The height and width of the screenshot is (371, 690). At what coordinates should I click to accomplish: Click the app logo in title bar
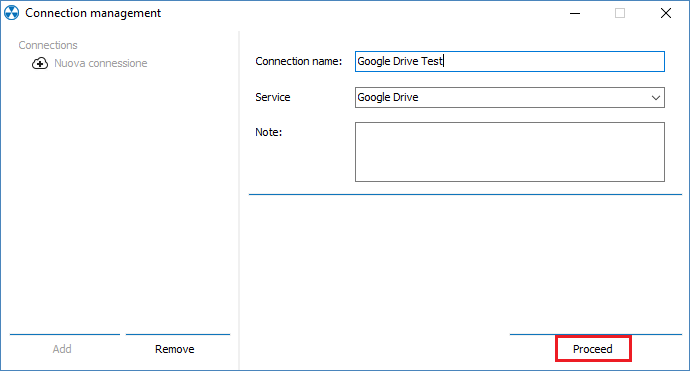(11, 13)
